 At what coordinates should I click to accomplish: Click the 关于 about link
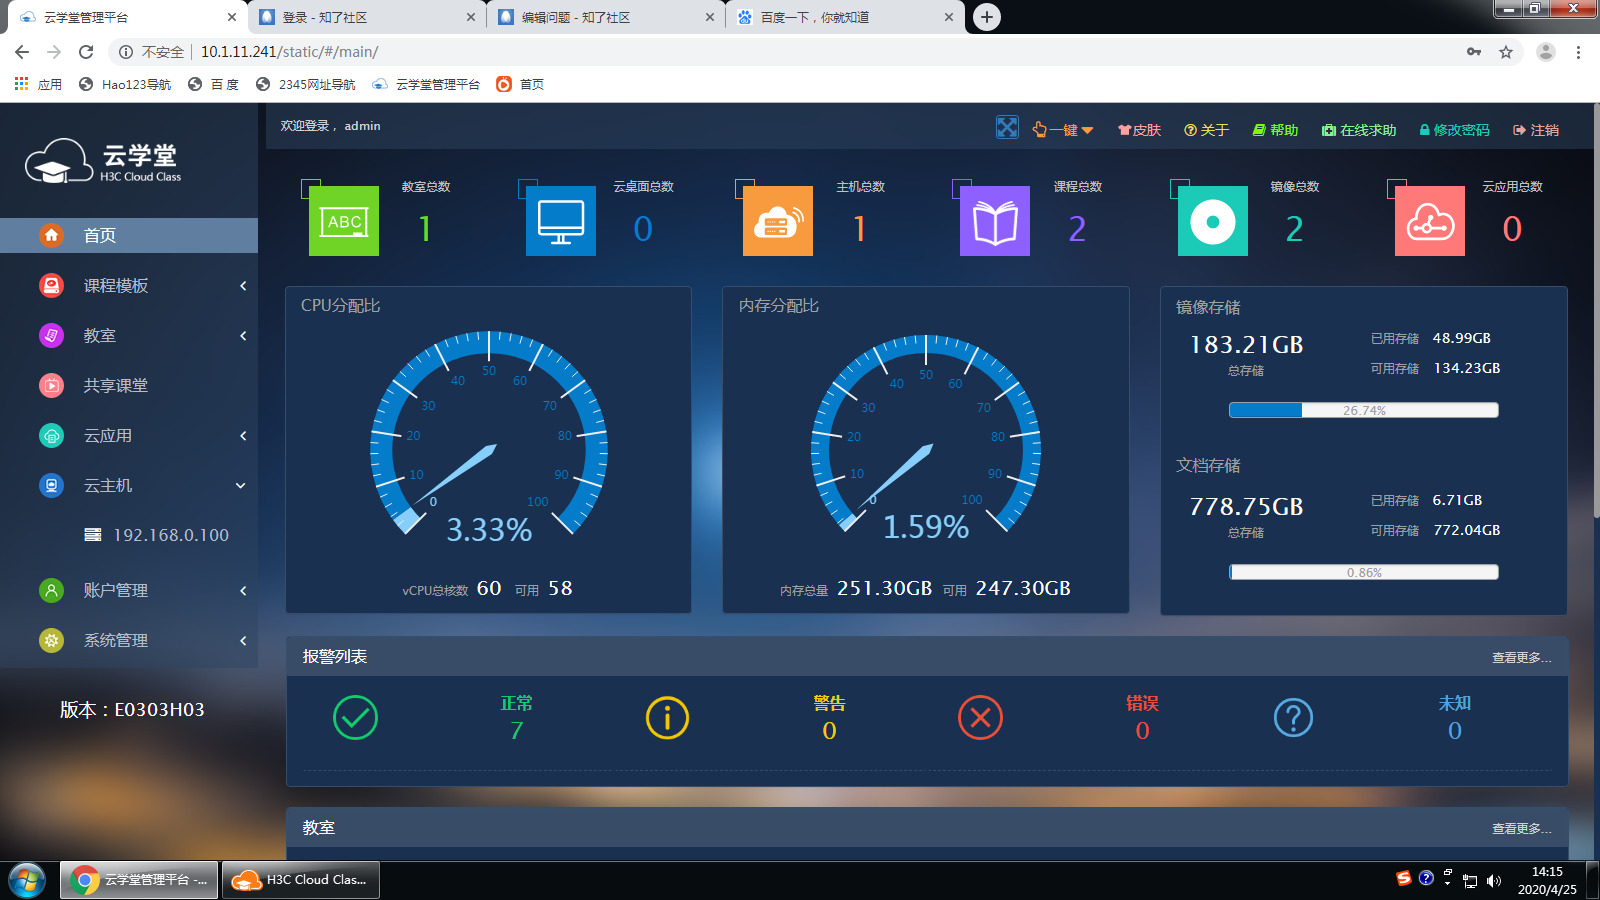1207,130
